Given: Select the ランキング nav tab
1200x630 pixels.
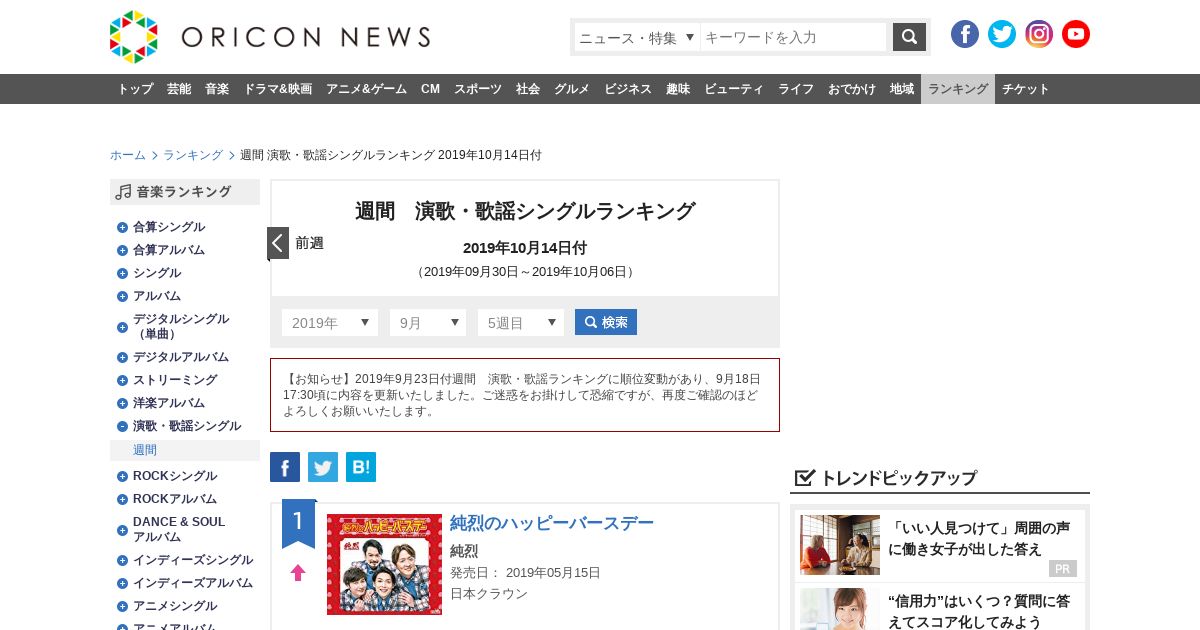Looking at the screenshot, I should click(958, 89).
